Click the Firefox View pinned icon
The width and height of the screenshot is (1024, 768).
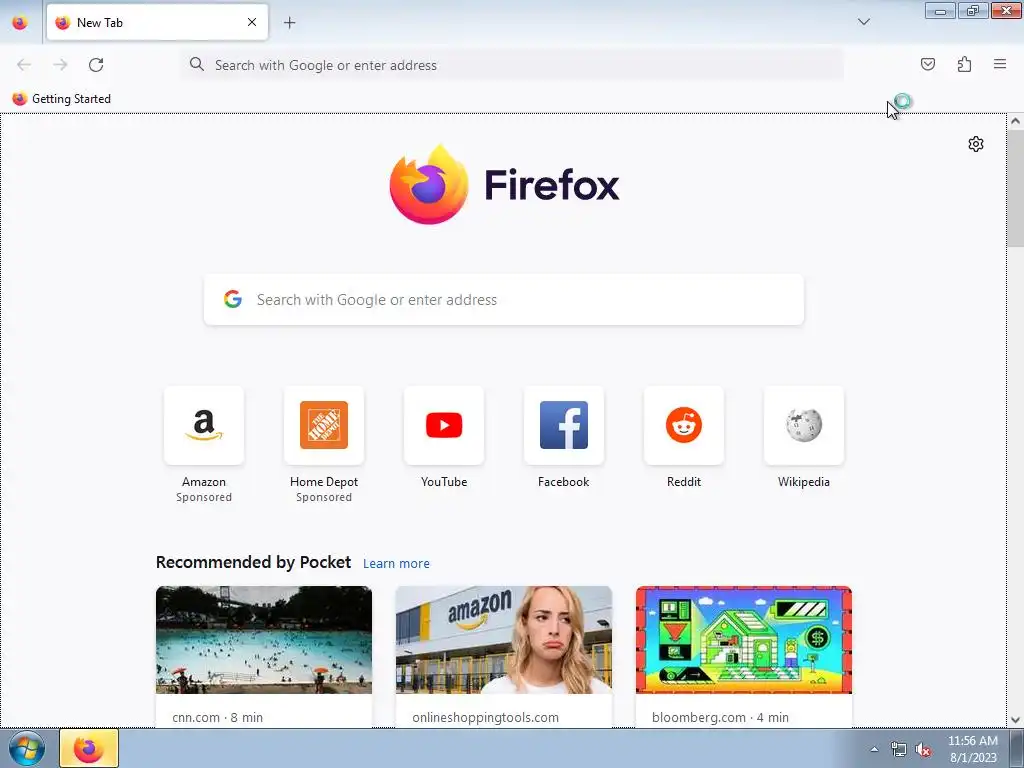pos(20,22)
